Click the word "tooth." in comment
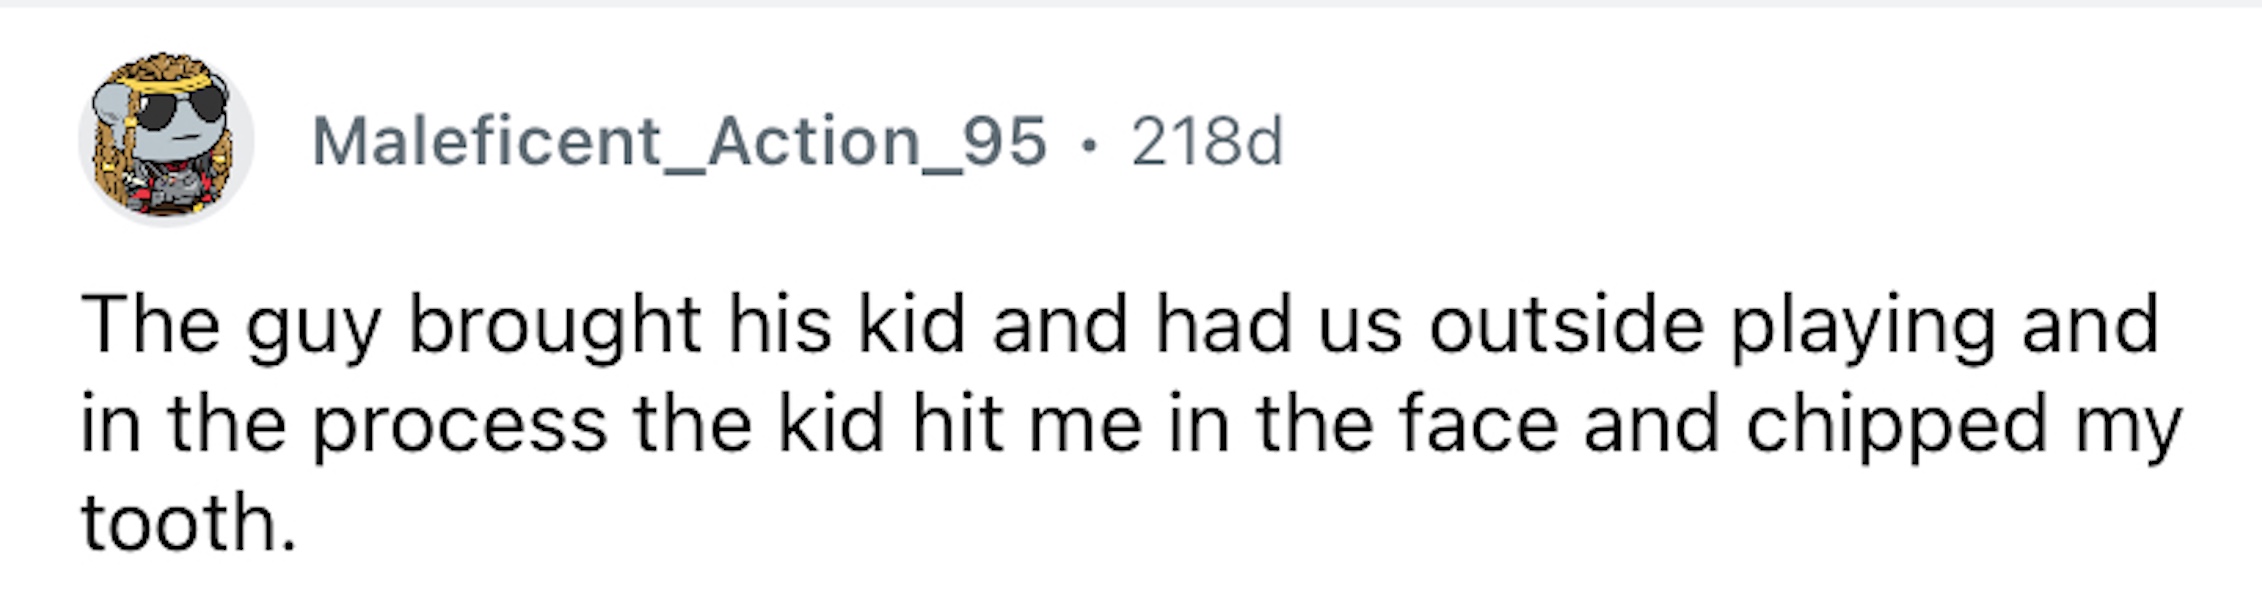Viewport: 2262px width, 604px height. [x=188, y=523]
